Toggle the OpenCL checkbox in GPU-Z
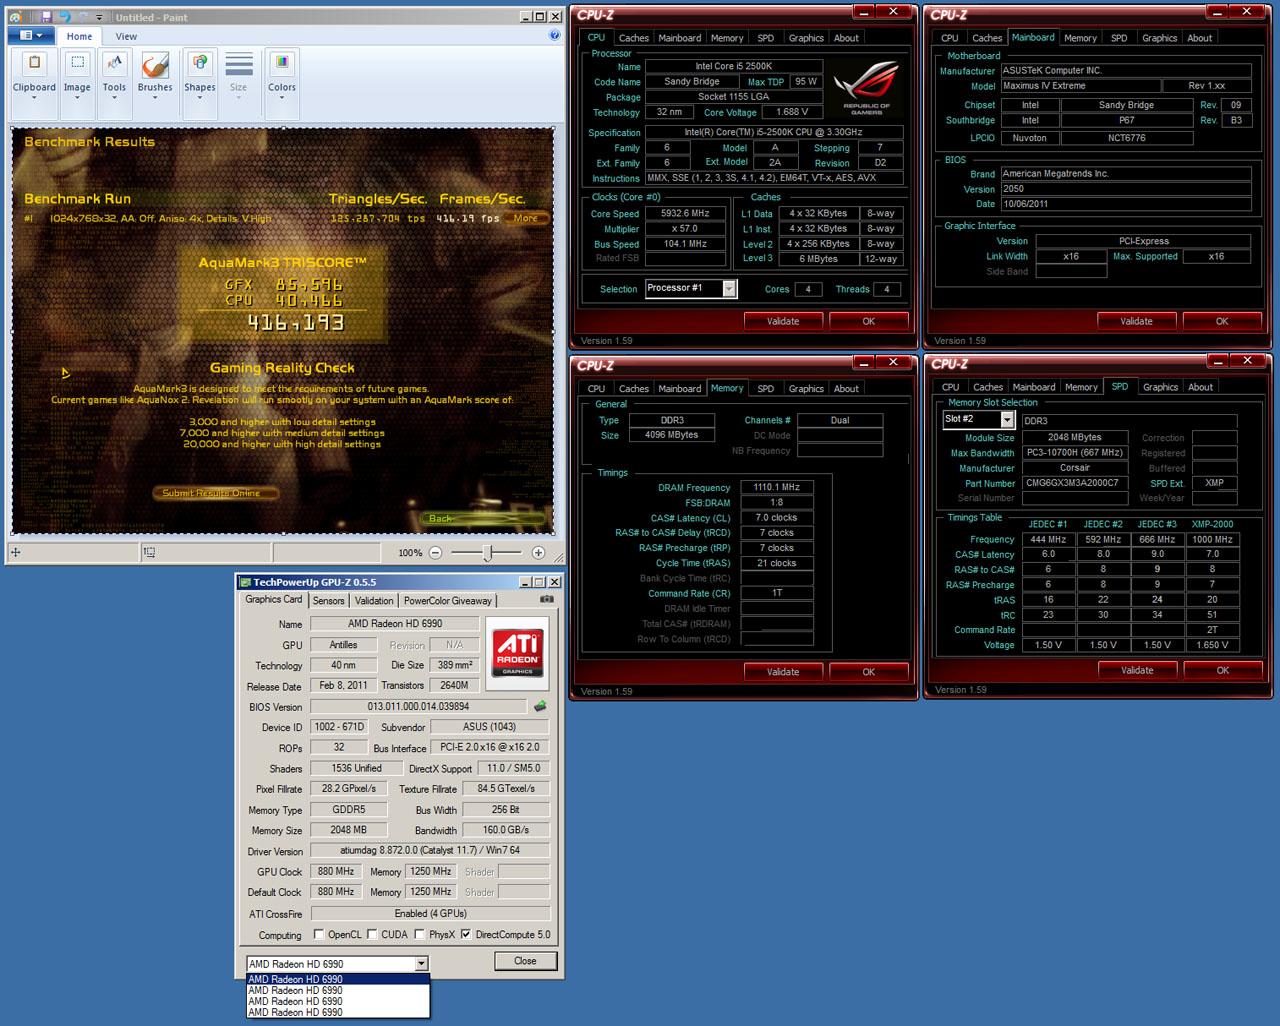 pyautogui.click(x=318, y=935)
